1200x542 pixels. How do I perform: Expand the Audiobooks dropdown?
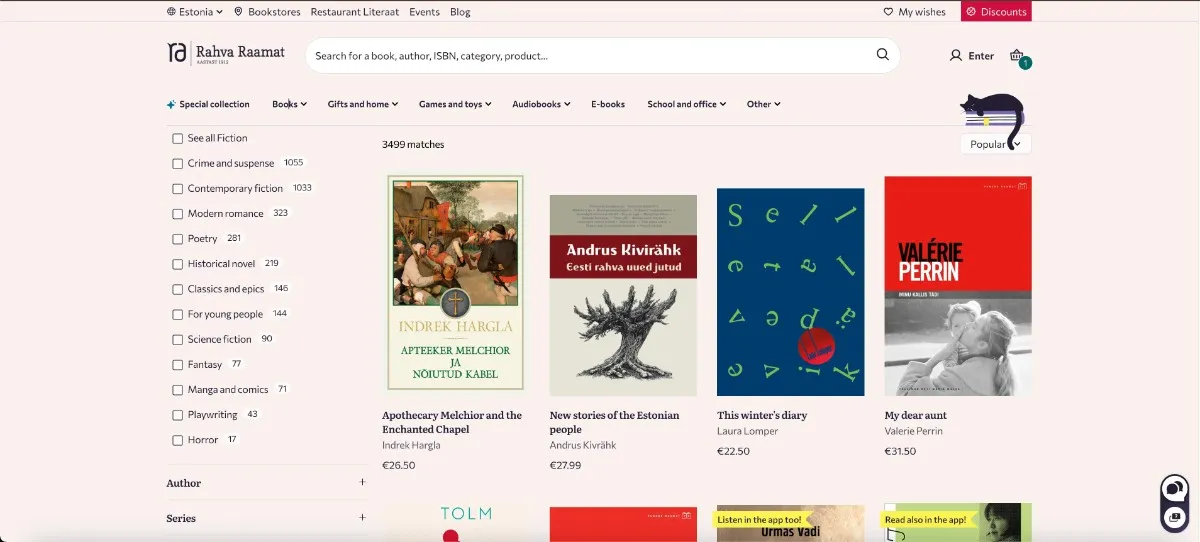click(541, 104)
